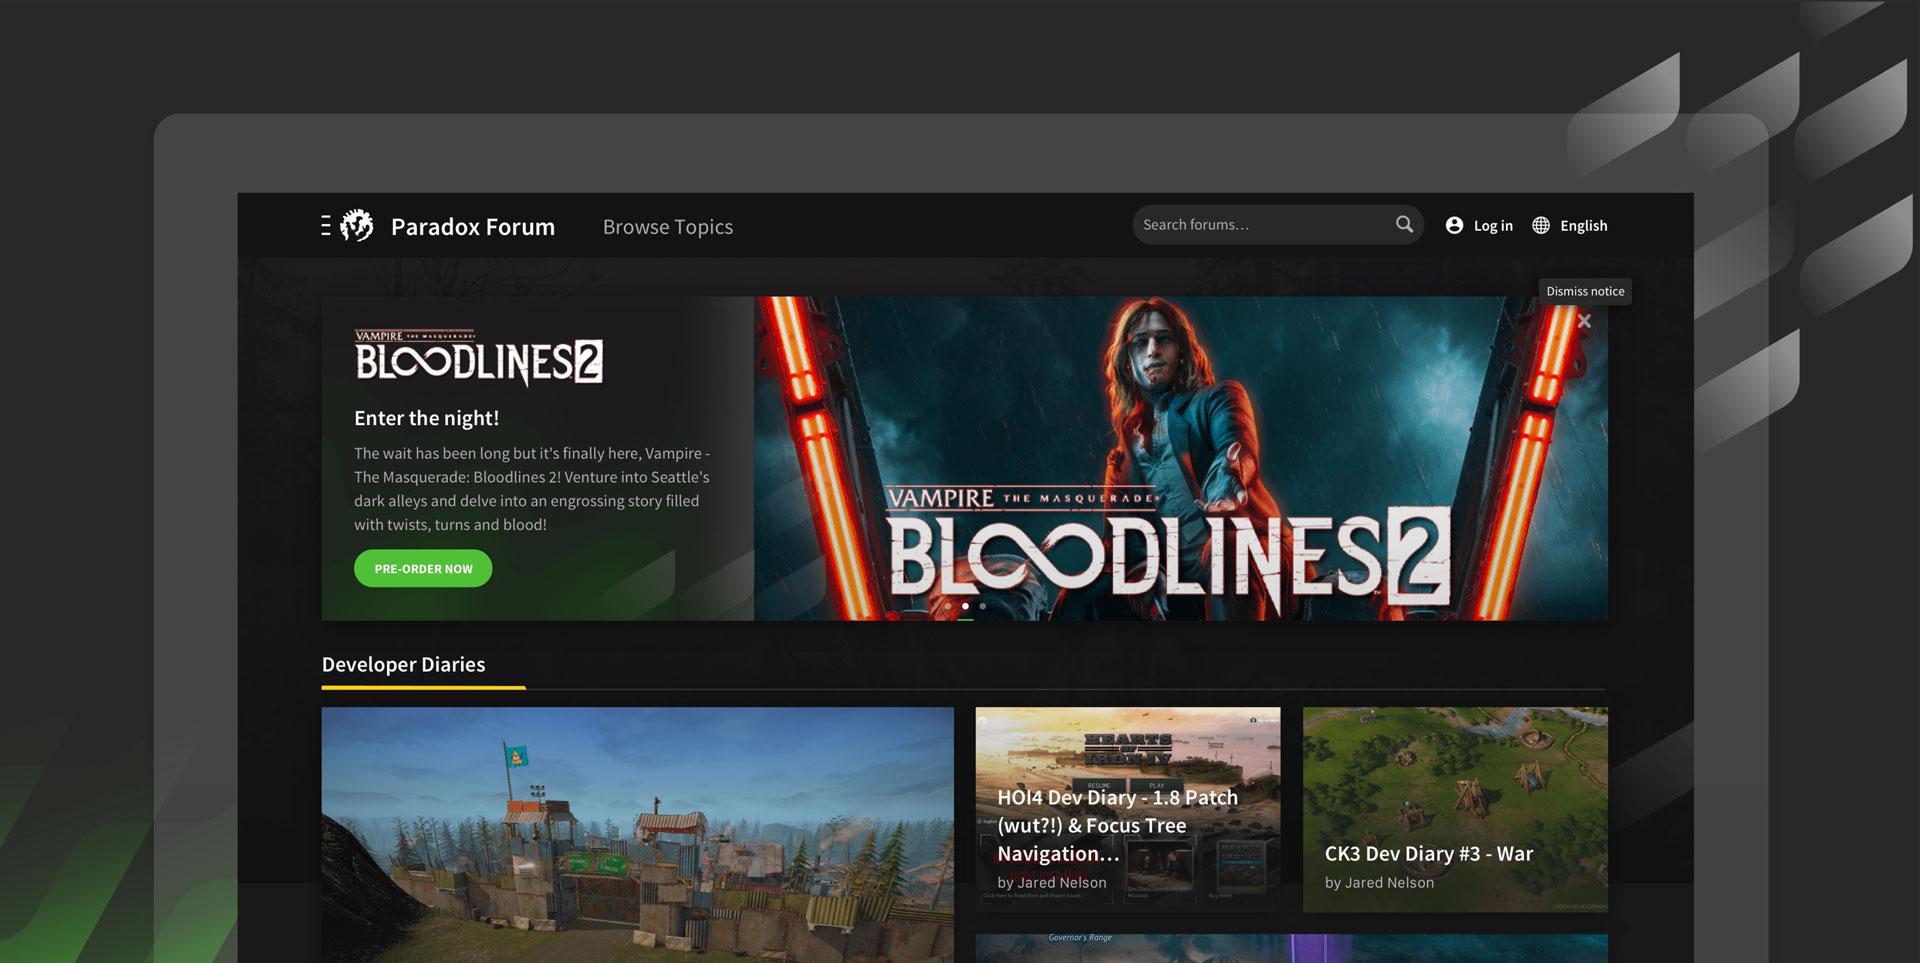This screenshot has width=1920, height=963.
Task: Click the Paradox Forum title
Action: tap(472, 227)
